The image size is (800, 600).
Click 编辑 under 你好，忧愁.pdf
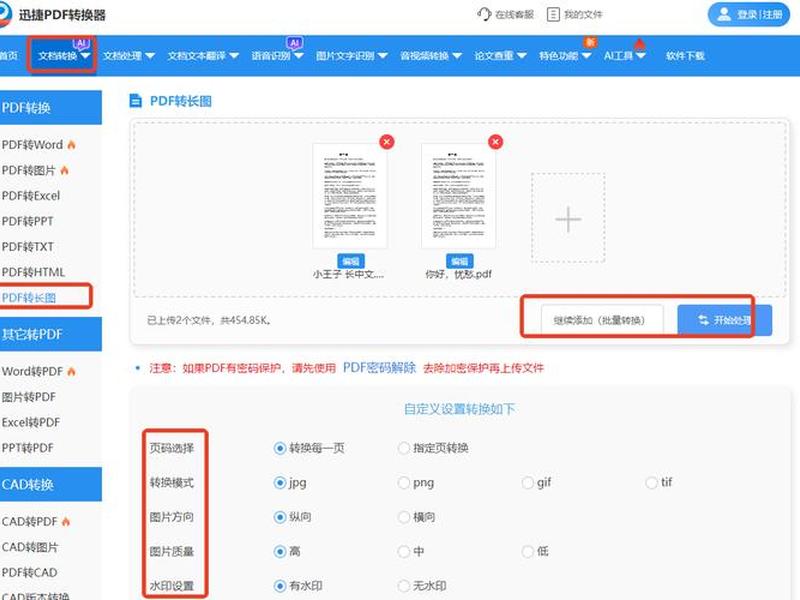[459, 261]
